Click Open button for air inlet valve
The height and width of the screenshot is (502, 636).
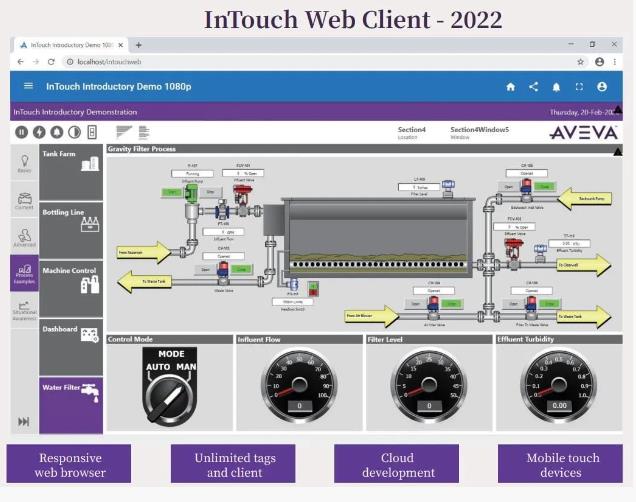(416, 303)
